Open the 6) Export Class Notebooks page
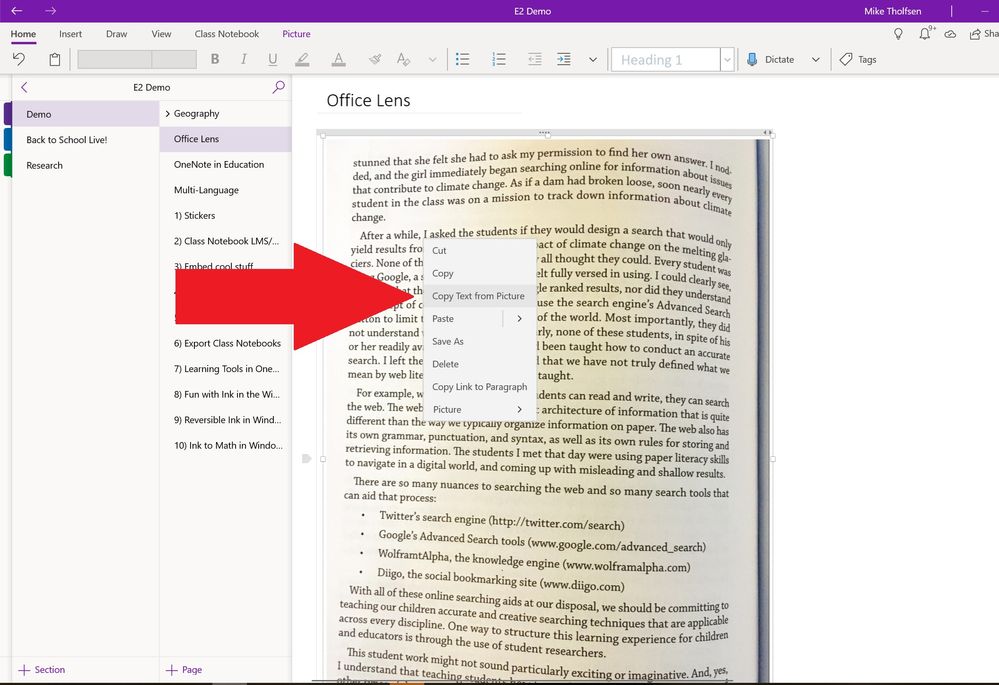The height and width of the screenshot is (685, 999). coord(226,343)
